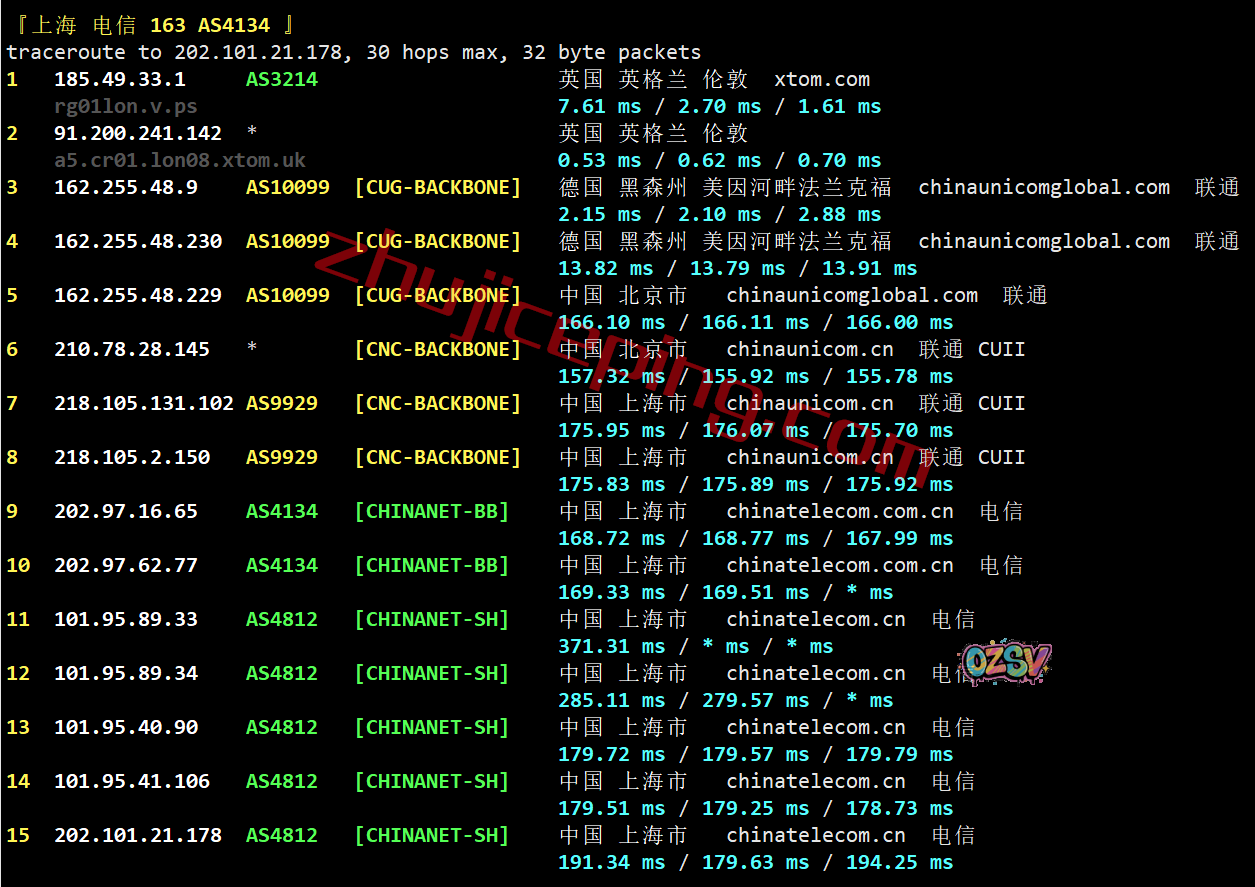
Task: Select IP 162.255.48.9 on hop 3
Action: (126, 188)
